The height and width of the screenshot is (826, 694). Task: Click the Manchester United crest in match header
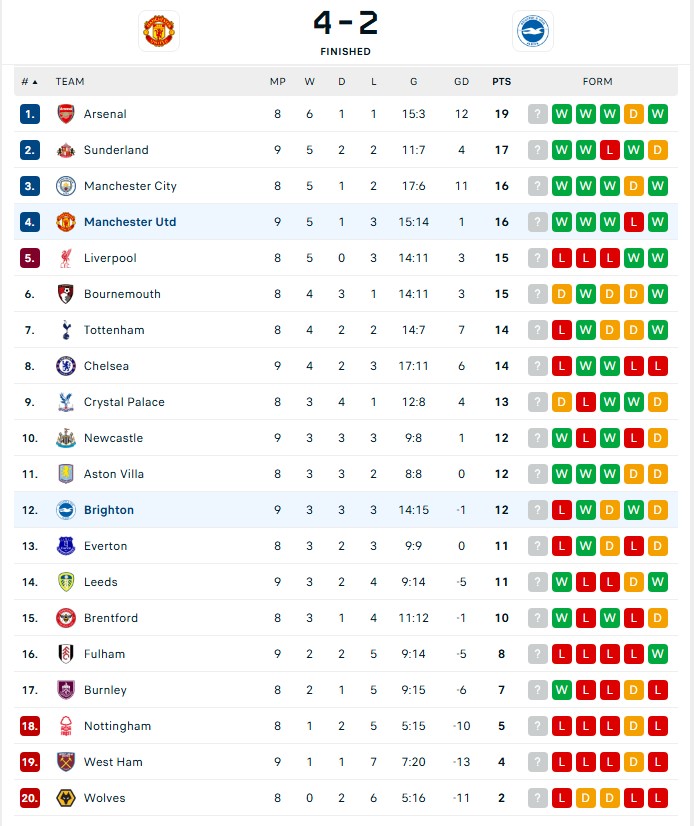click(x=159, y=31)
